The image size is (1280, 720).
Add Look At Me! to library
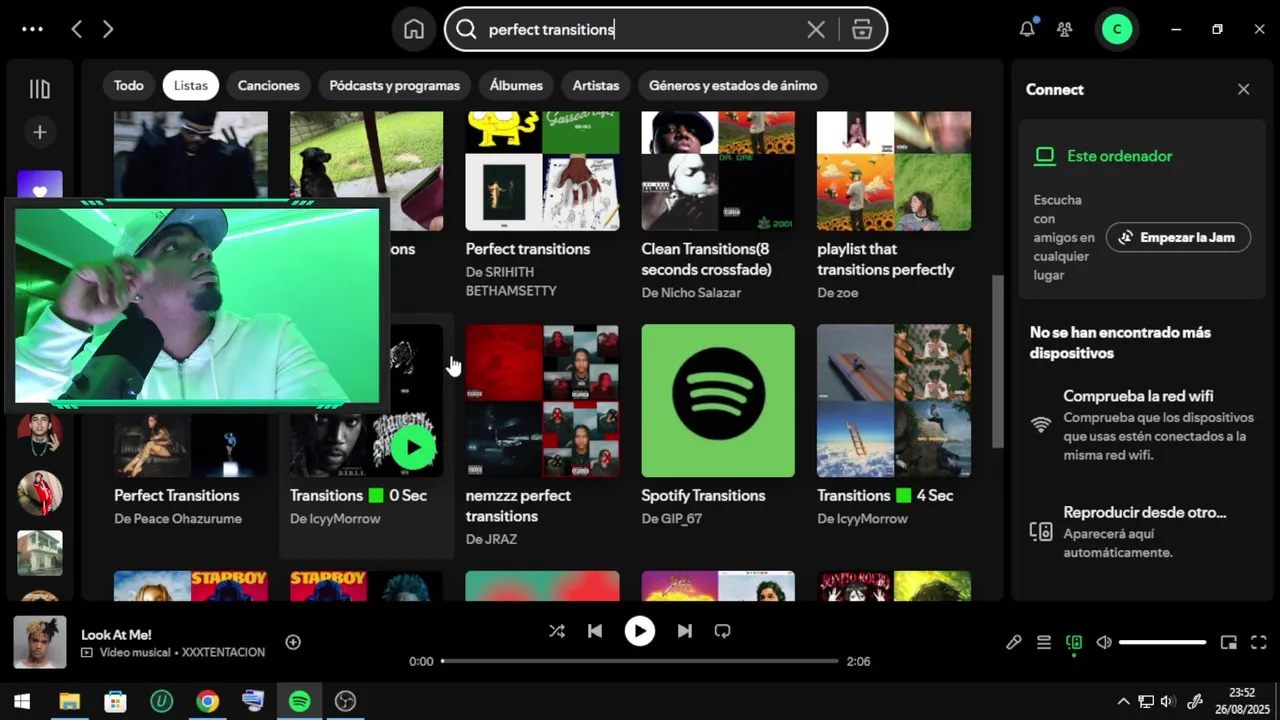293,642
